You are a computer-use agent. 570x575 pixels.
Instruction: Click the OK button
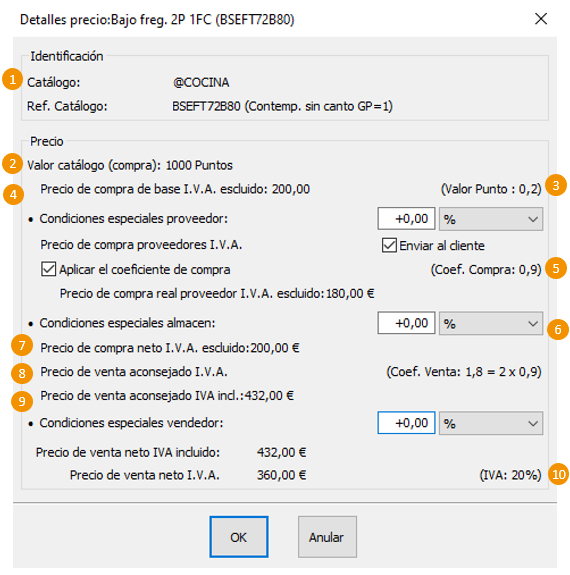click(239, 537)
